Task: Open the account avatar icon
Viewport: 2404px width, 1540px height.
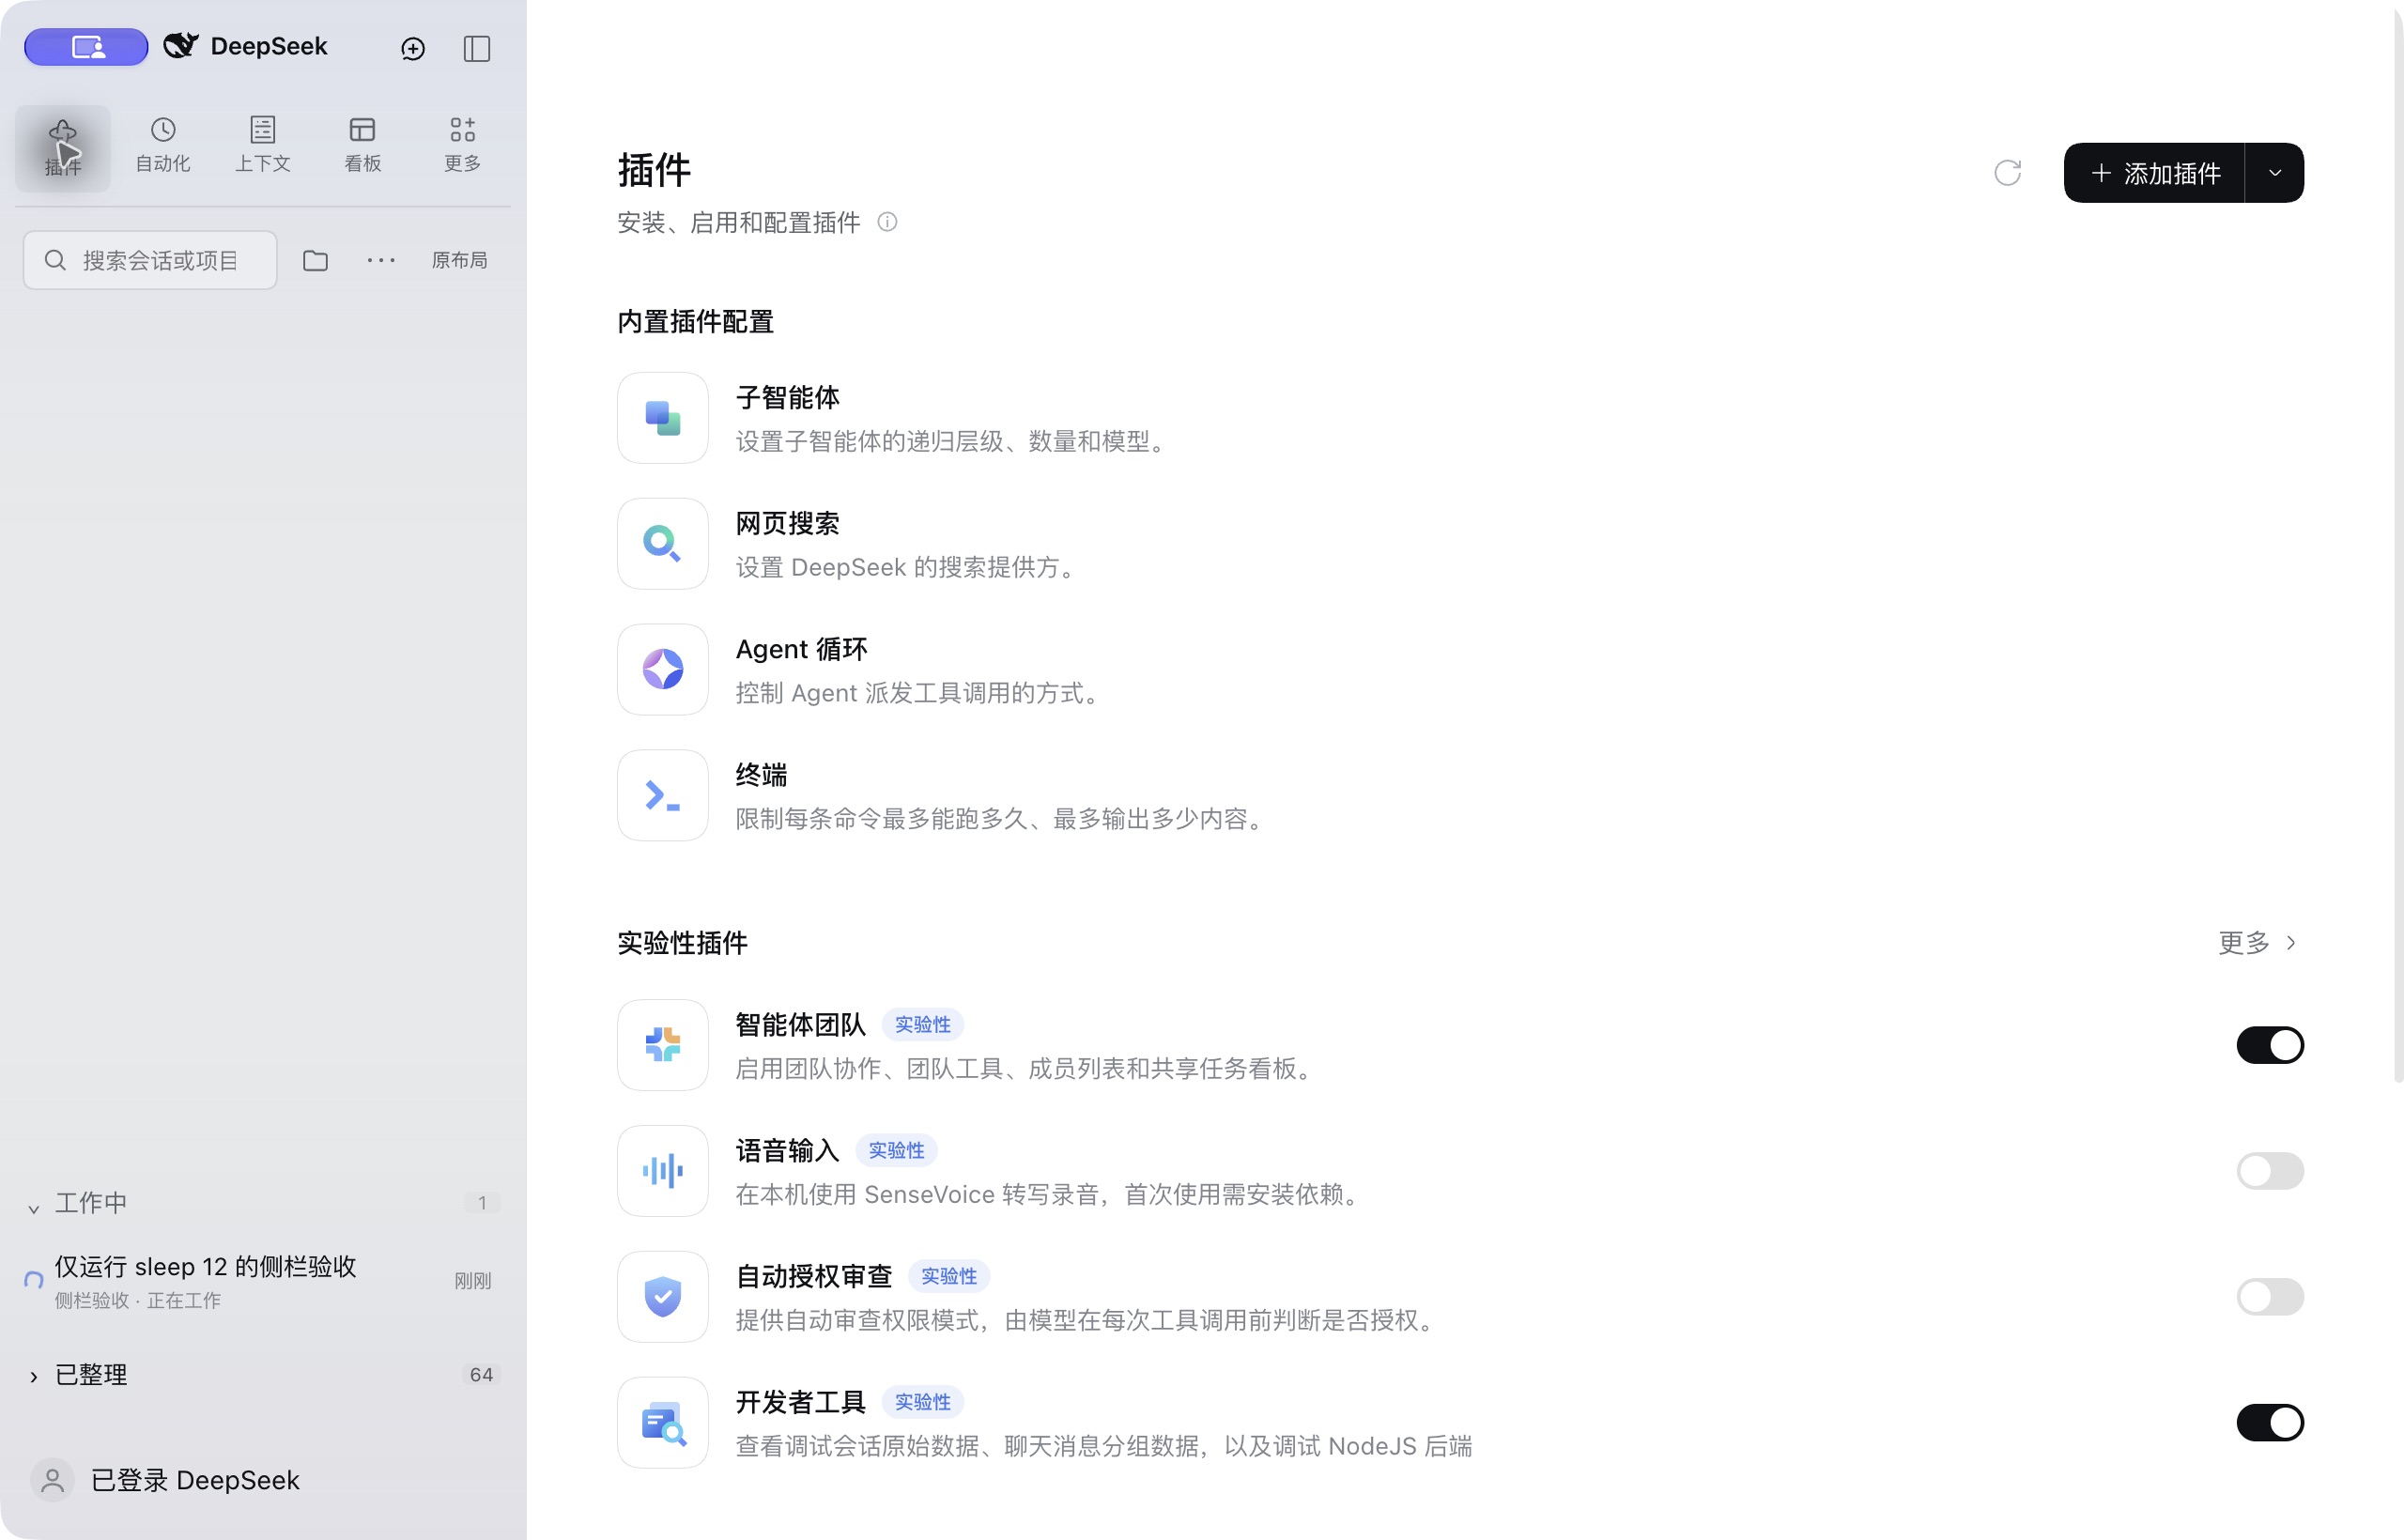Action: 53,1480
